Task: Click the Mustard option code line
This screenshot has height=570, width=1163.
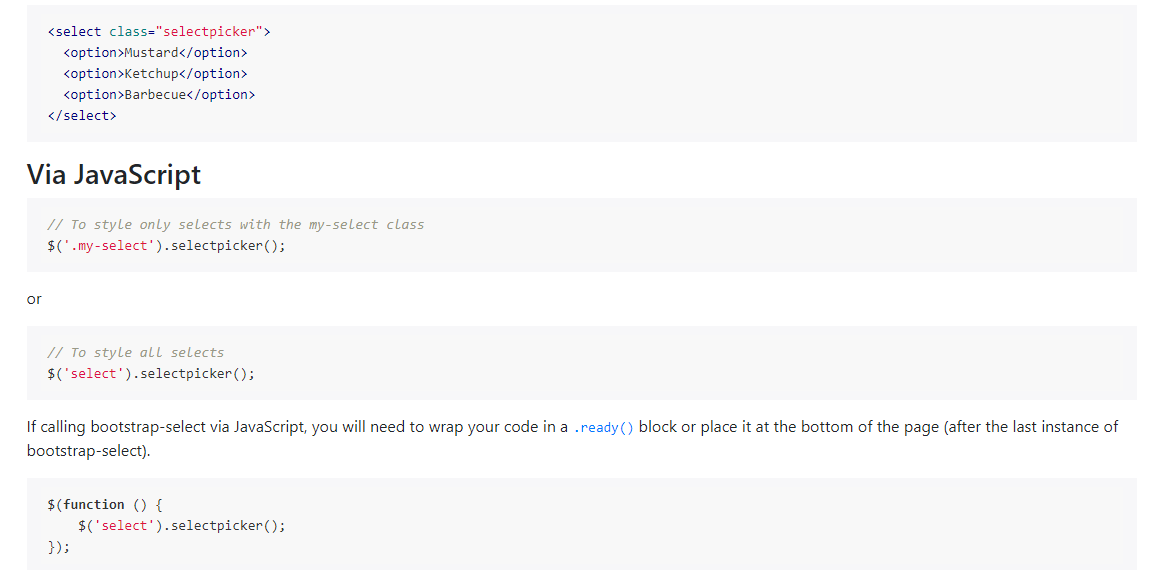Action: pyautogui.click(x=155, y=52)
